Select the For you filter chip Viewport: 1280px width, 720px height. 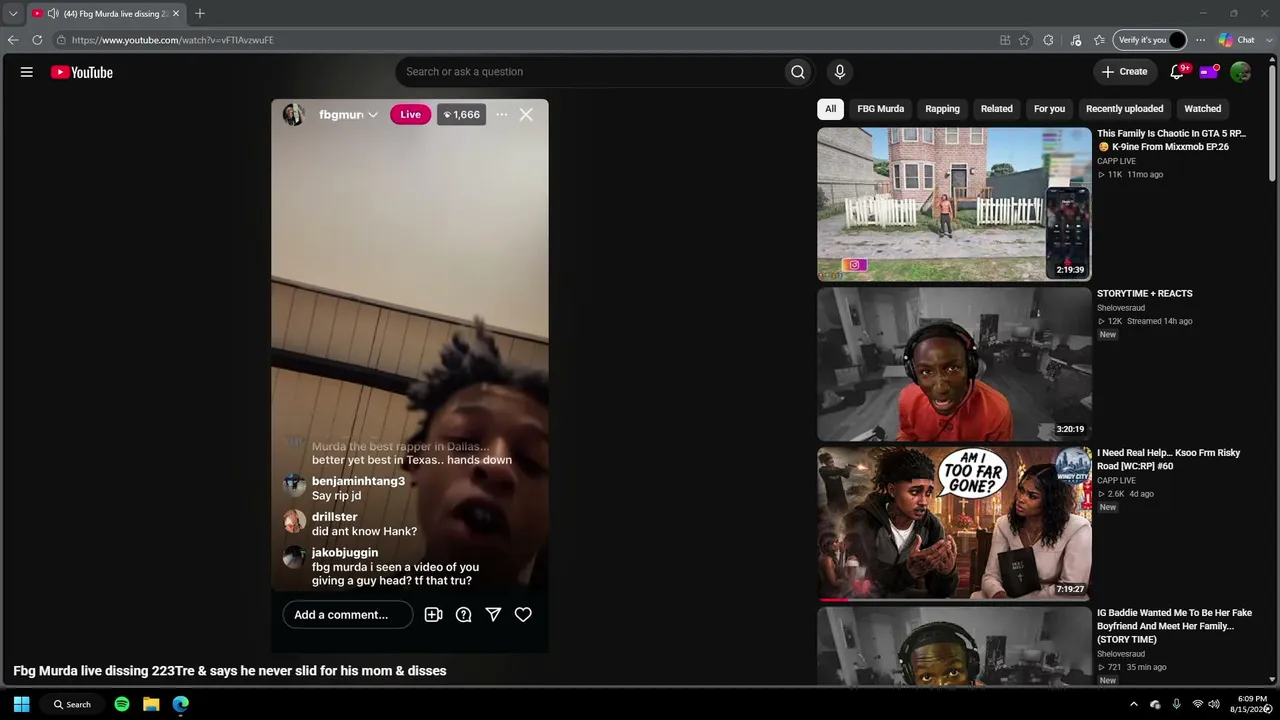coord(1049,109)
